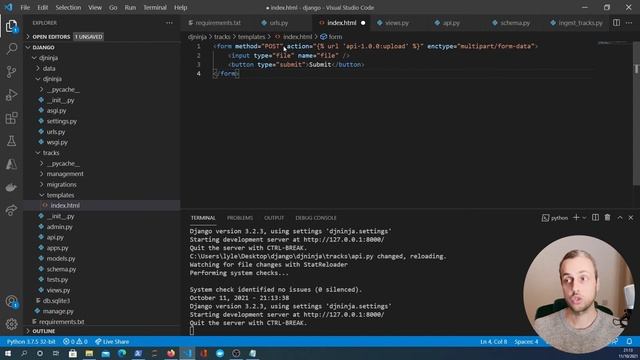Image resolution: width=640 pixels, height=360 pixels.
Task: Open the Manage gear menu
Action: 11,324
